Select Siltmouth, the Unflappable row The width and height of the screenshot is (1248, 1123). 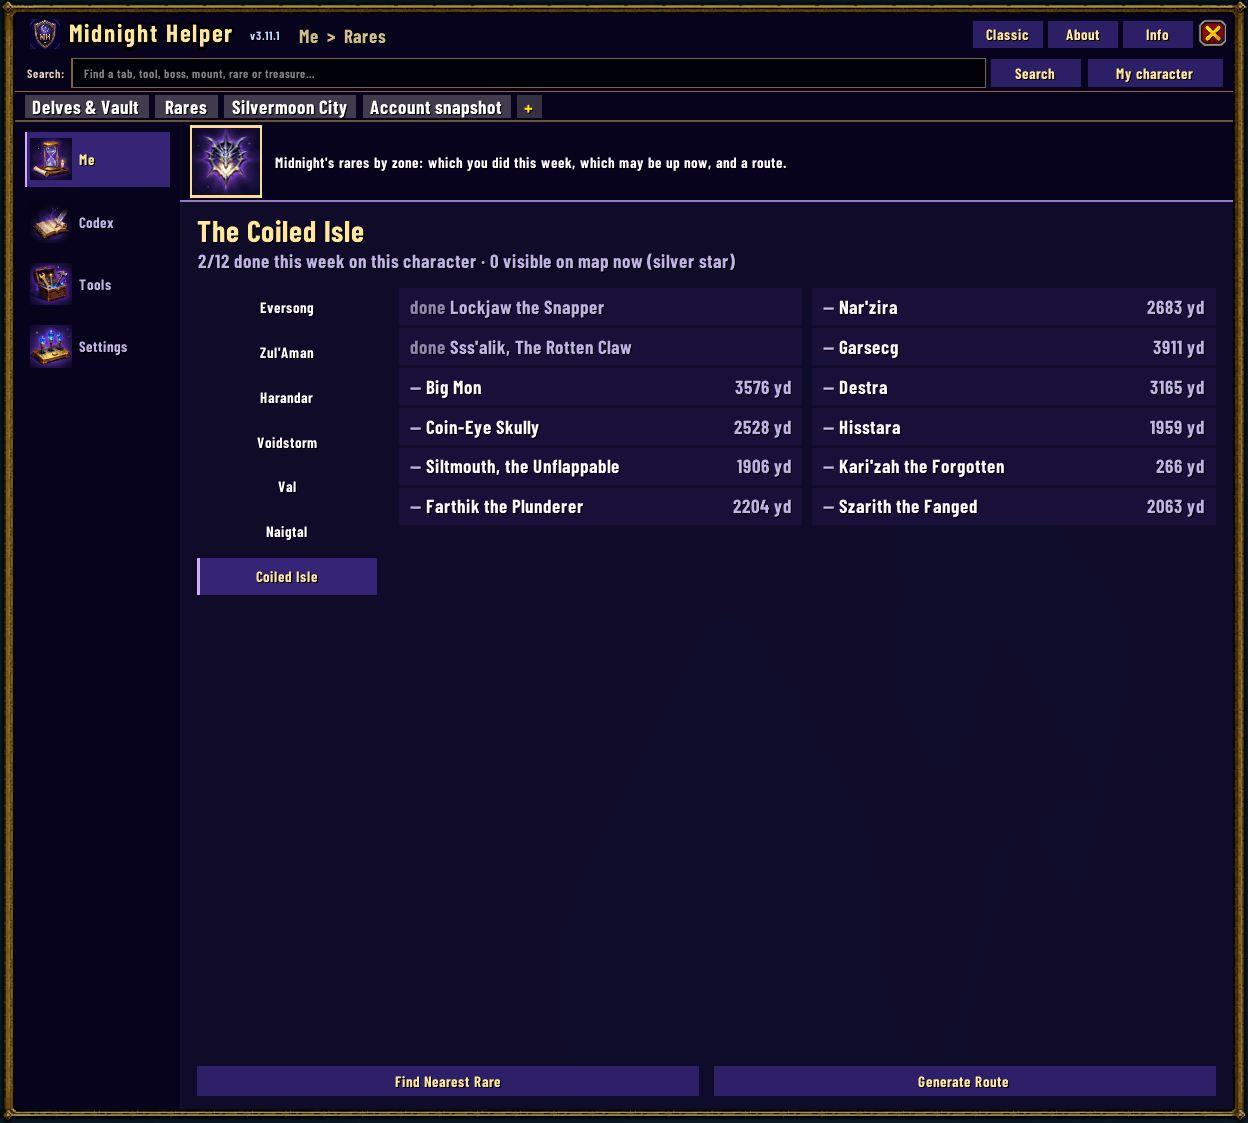click(x=600, y=467)
